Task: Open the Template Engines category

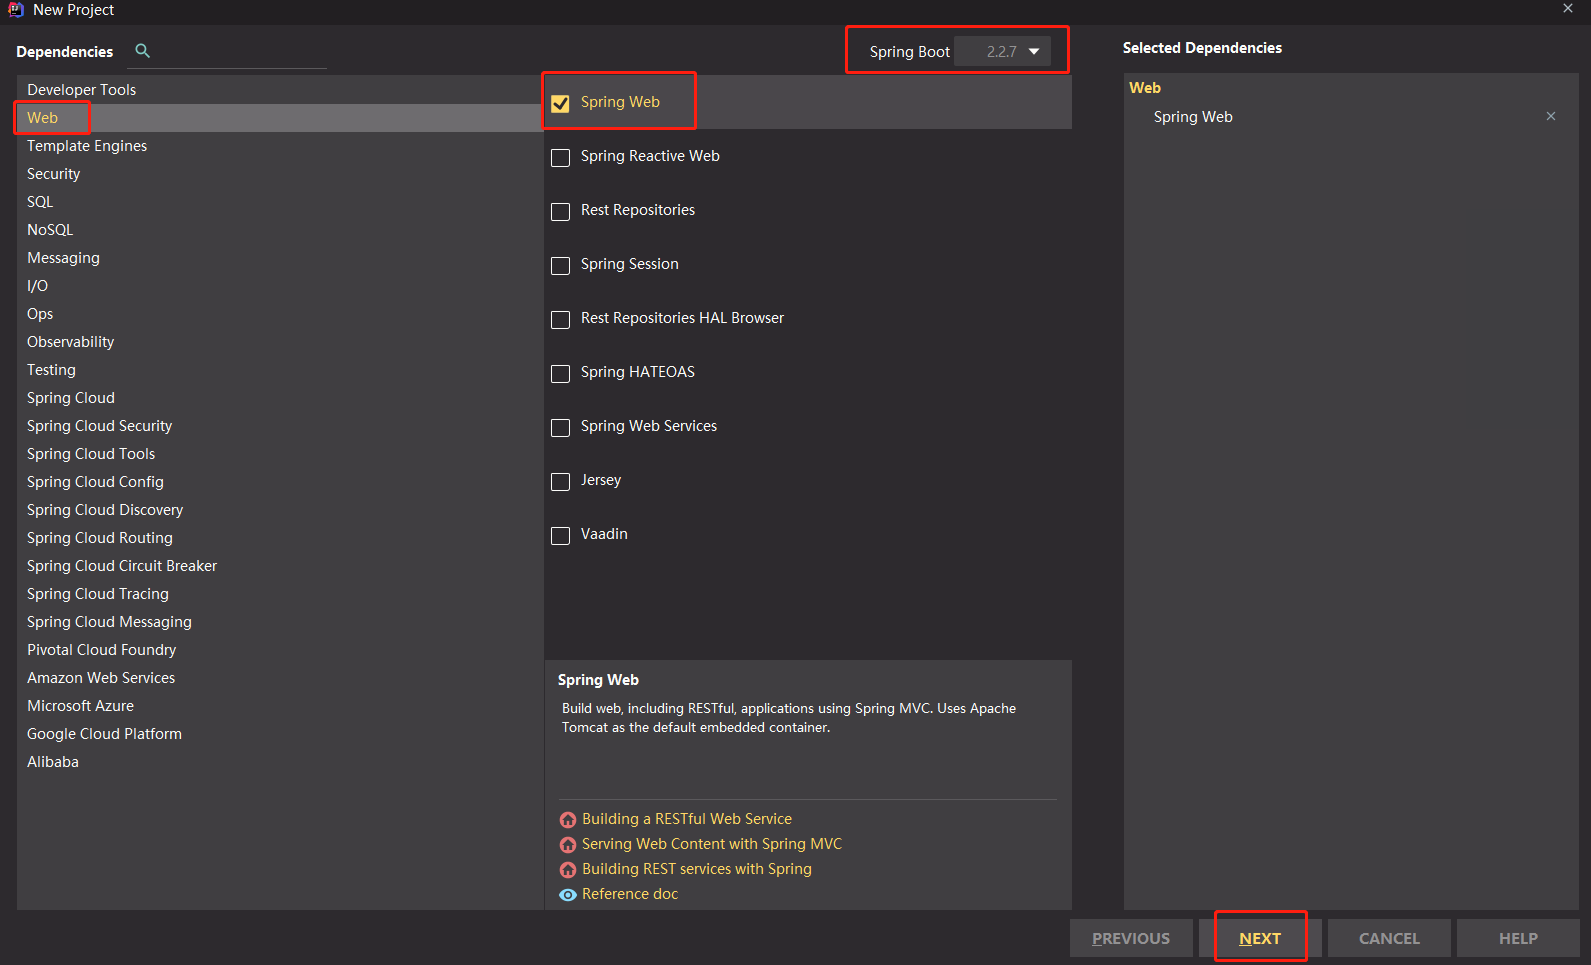Action: [x=280, y=146]
